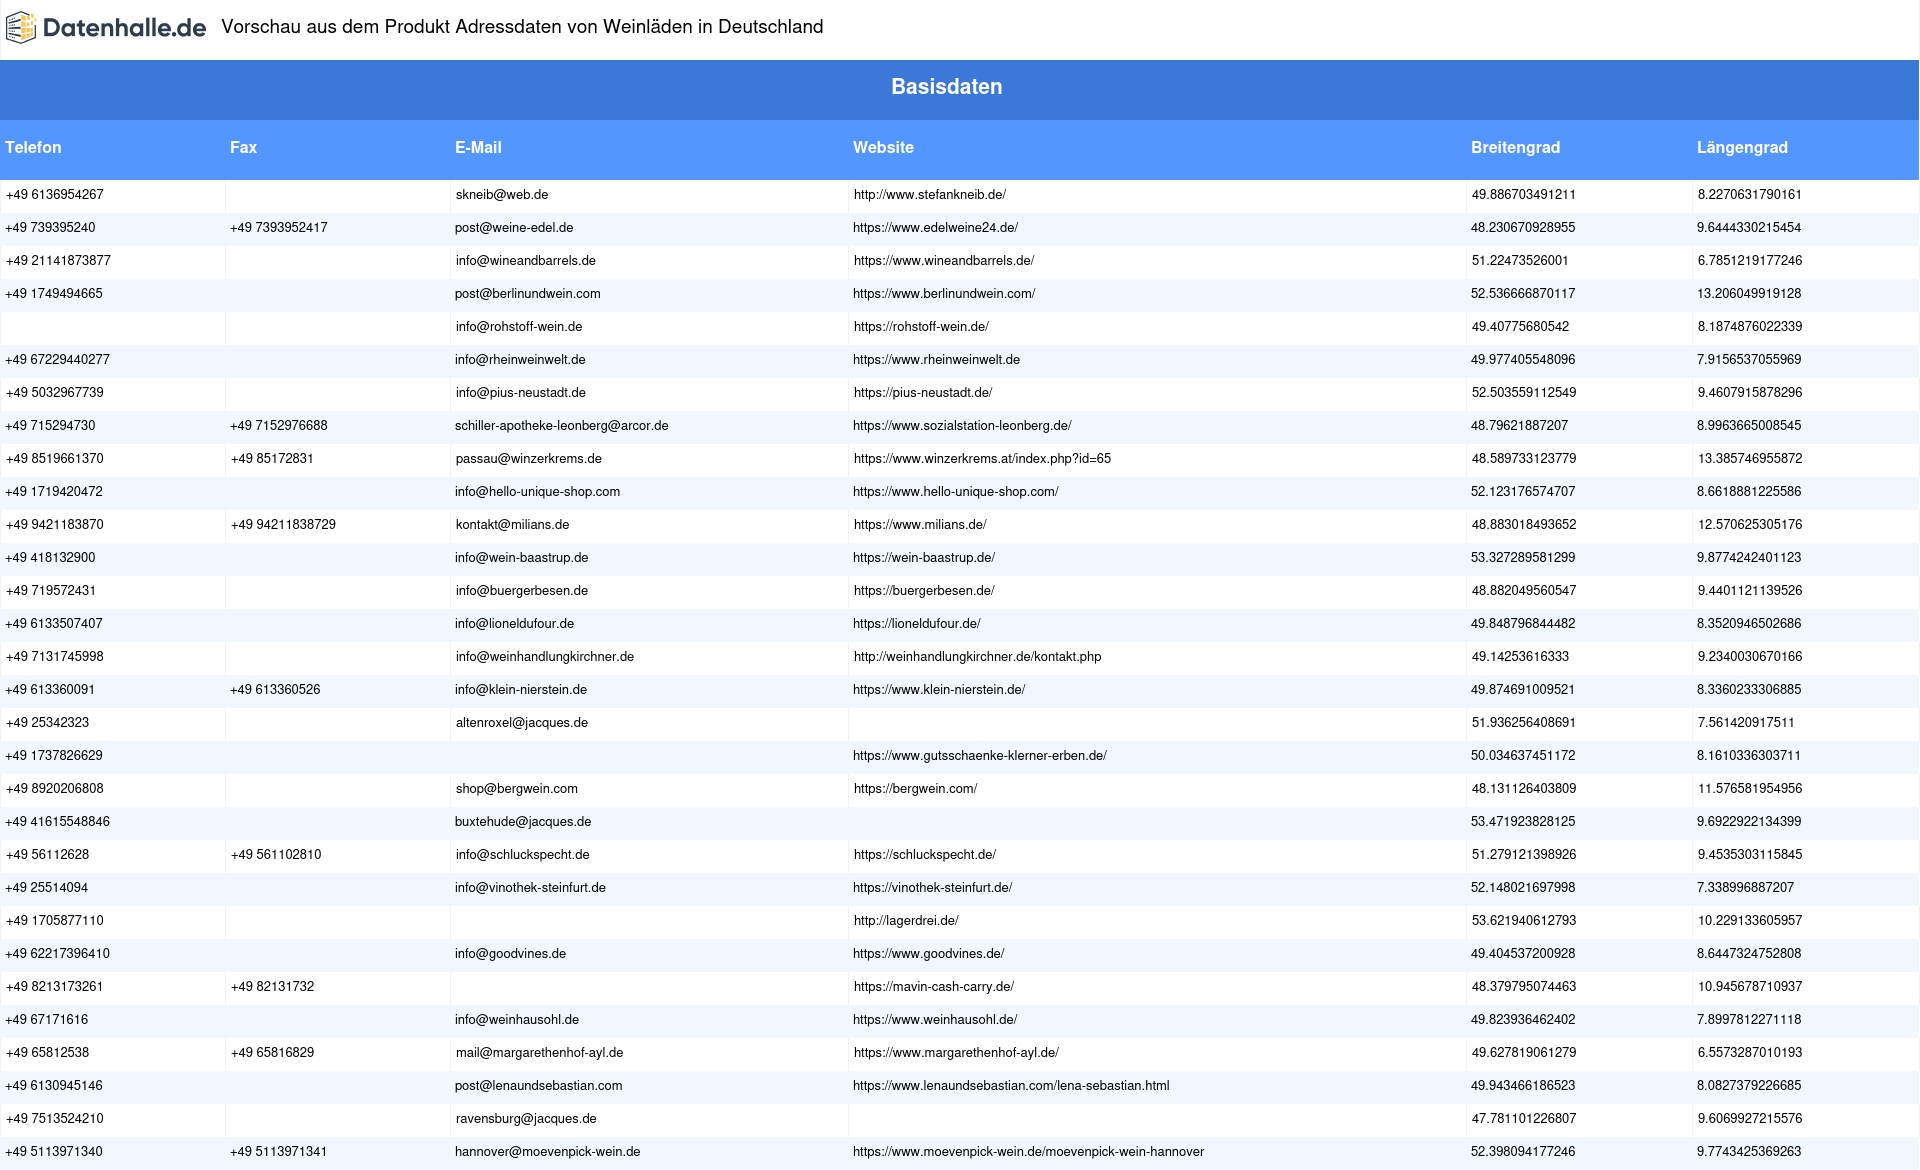Click phone number +49 1705877110
Viewport: 1920px width, 1170px height.
[x=55, y=921]
